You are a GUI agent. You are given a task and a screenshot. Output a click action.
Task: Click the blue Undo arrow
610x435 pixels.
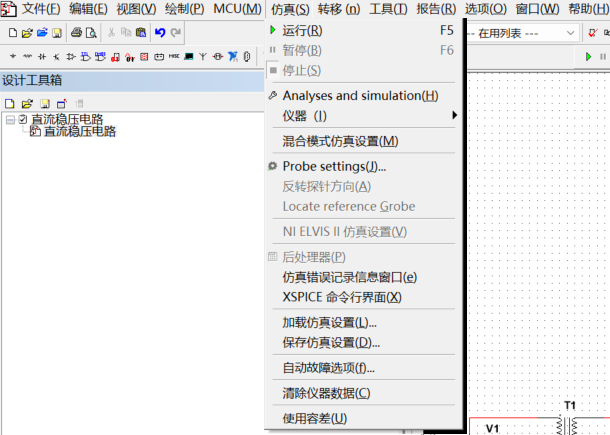pyautogui.click(x=160, y=33)
